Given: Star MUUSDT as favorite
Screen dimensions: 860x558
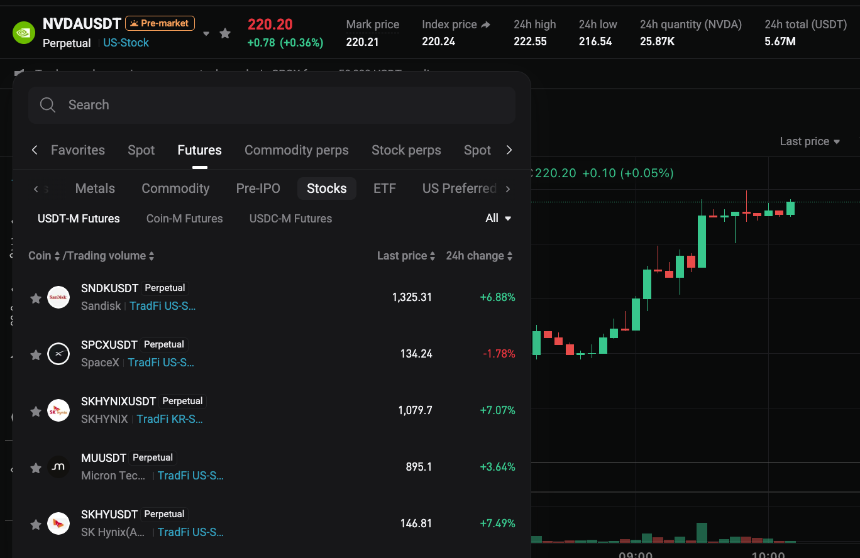Looking at the screenshot, I should click(36, 468).
